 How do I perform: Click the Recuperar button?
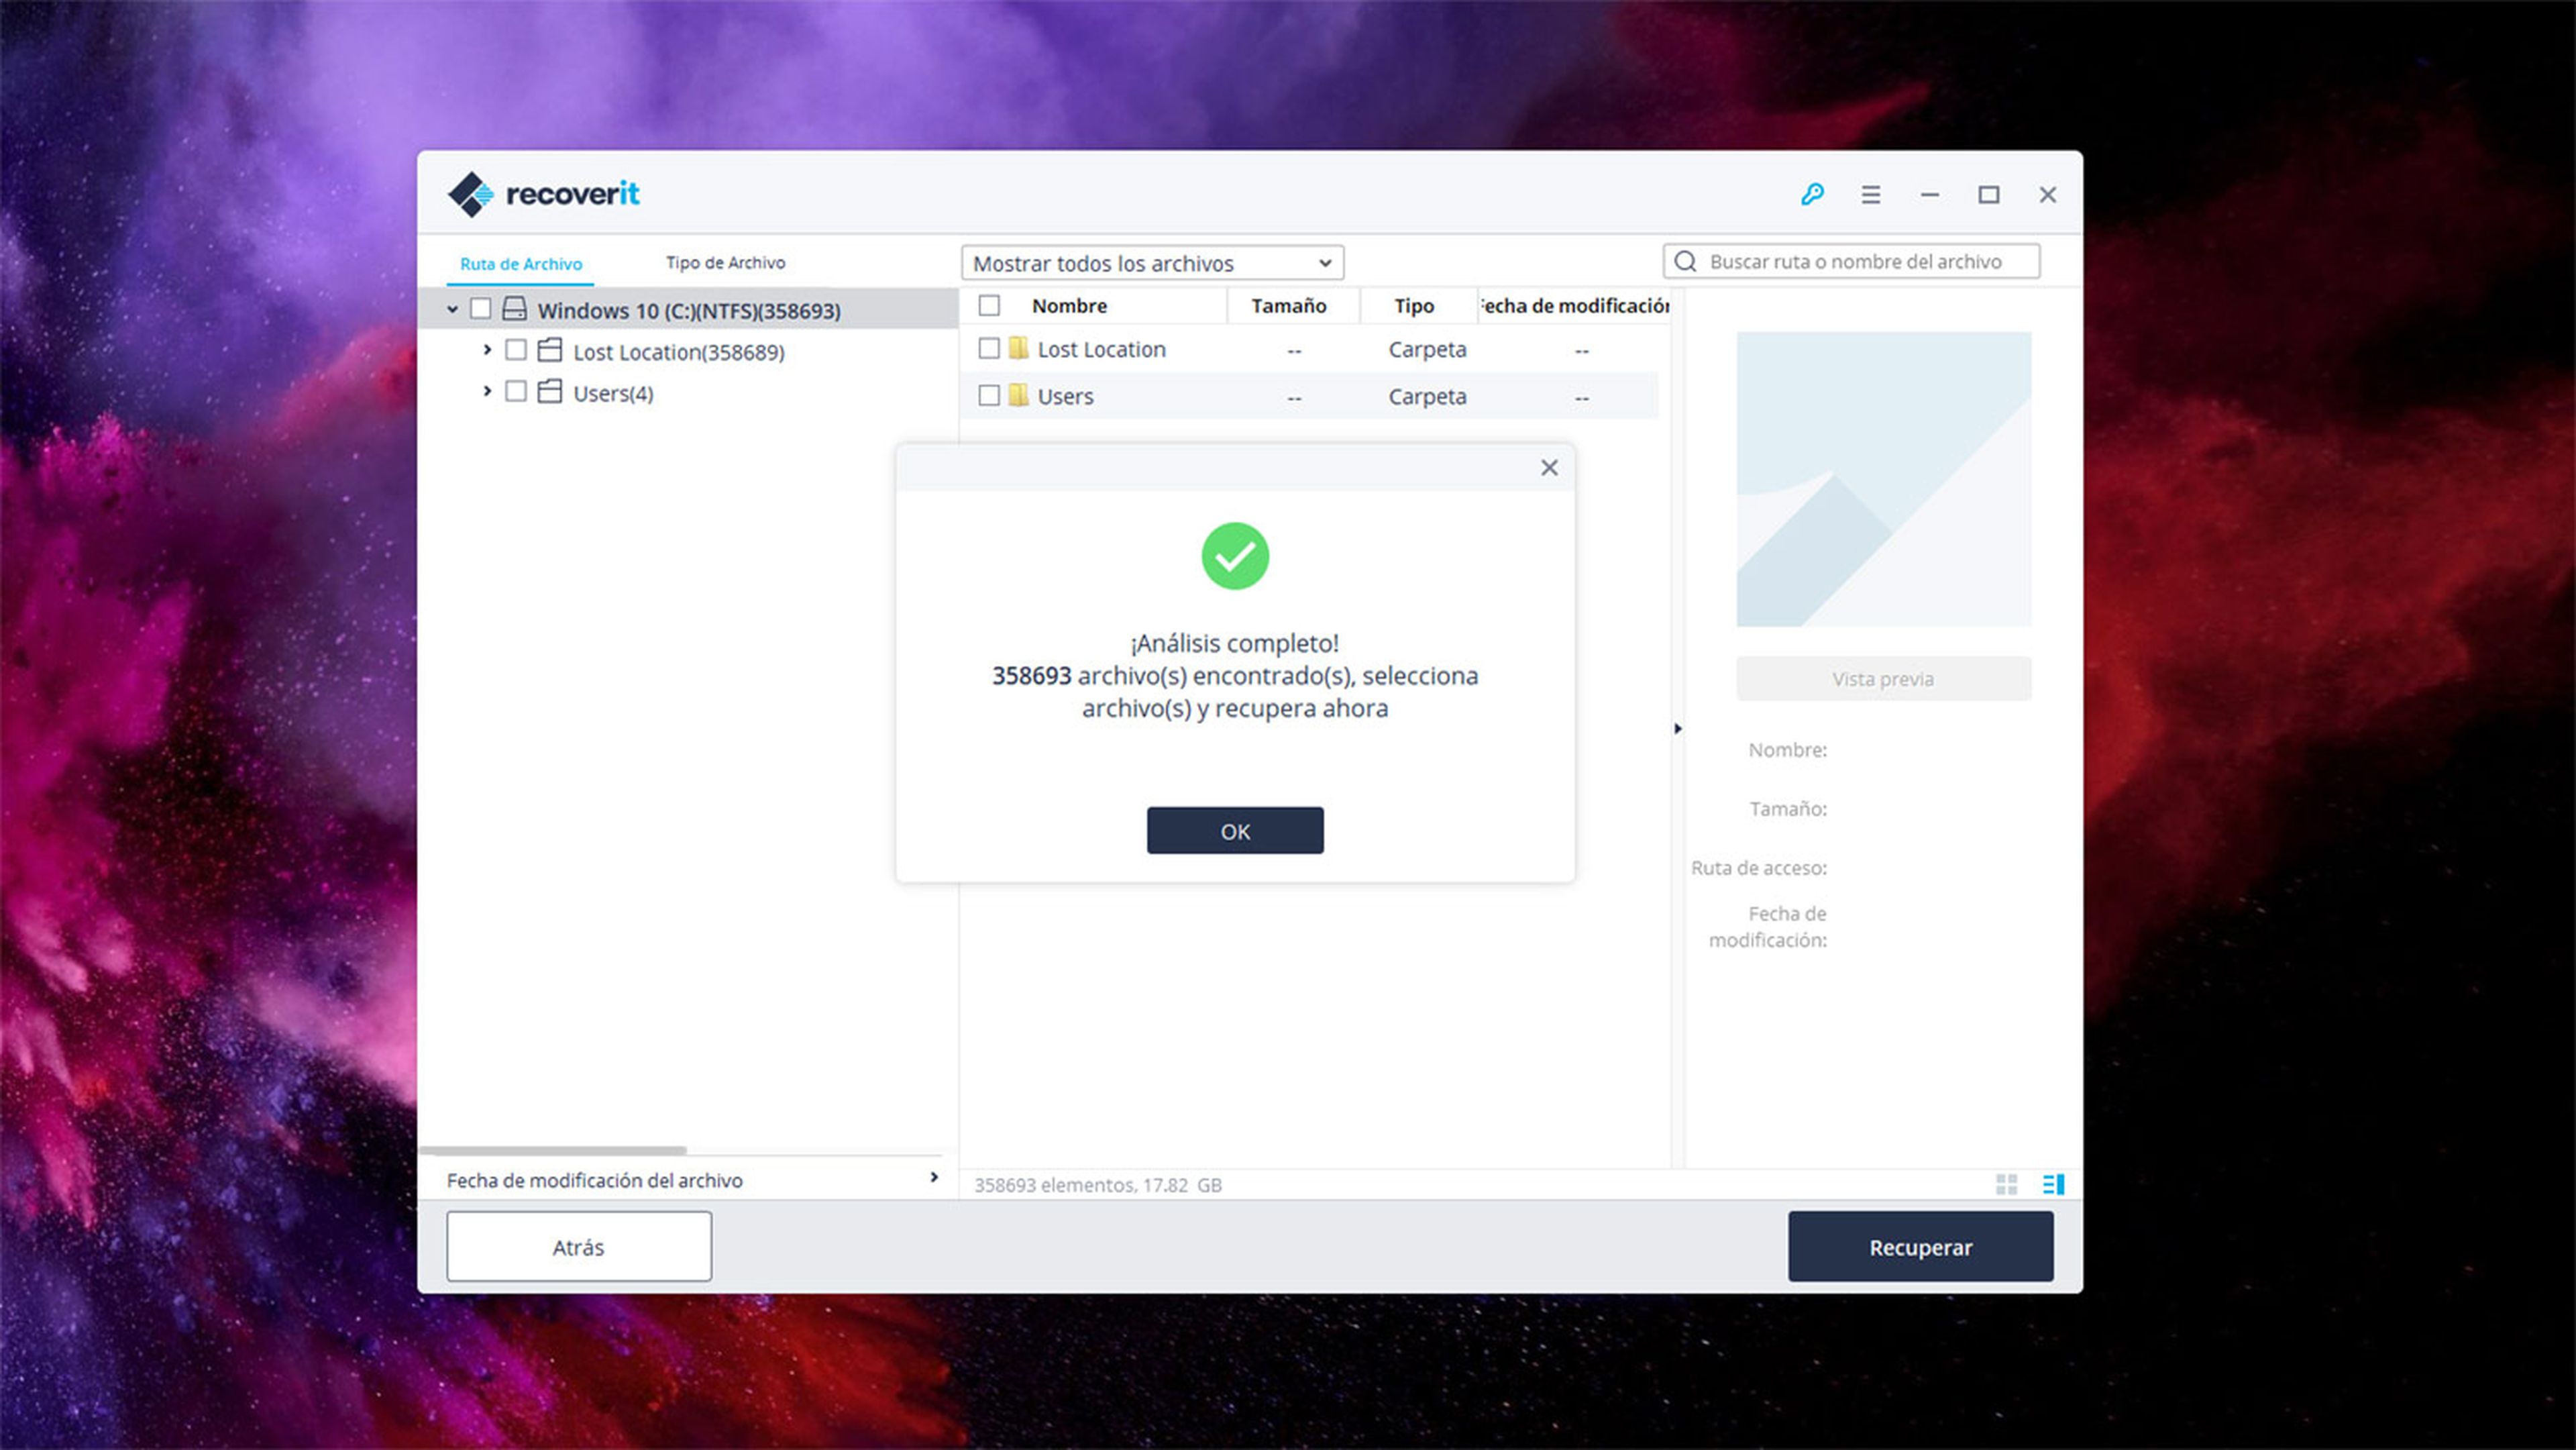coord(1921,1247)
